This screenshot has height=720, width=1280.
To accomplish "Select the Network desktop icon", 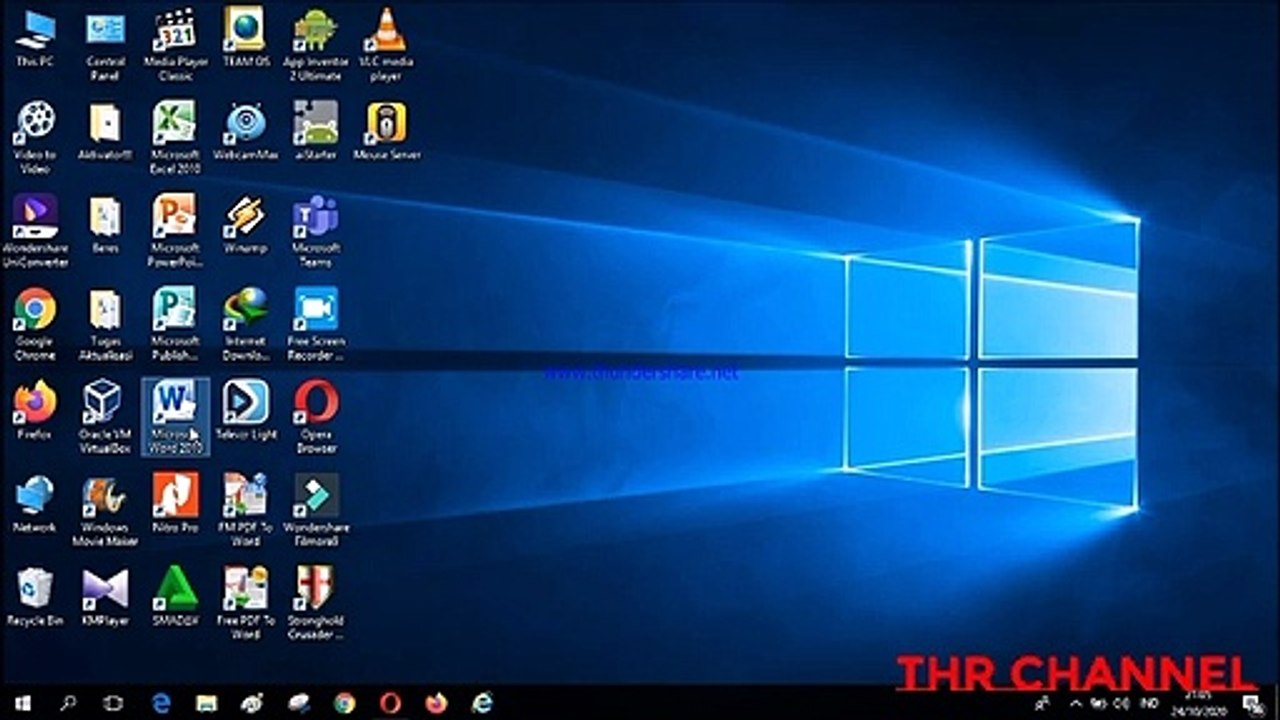I will tap(35, 503).
